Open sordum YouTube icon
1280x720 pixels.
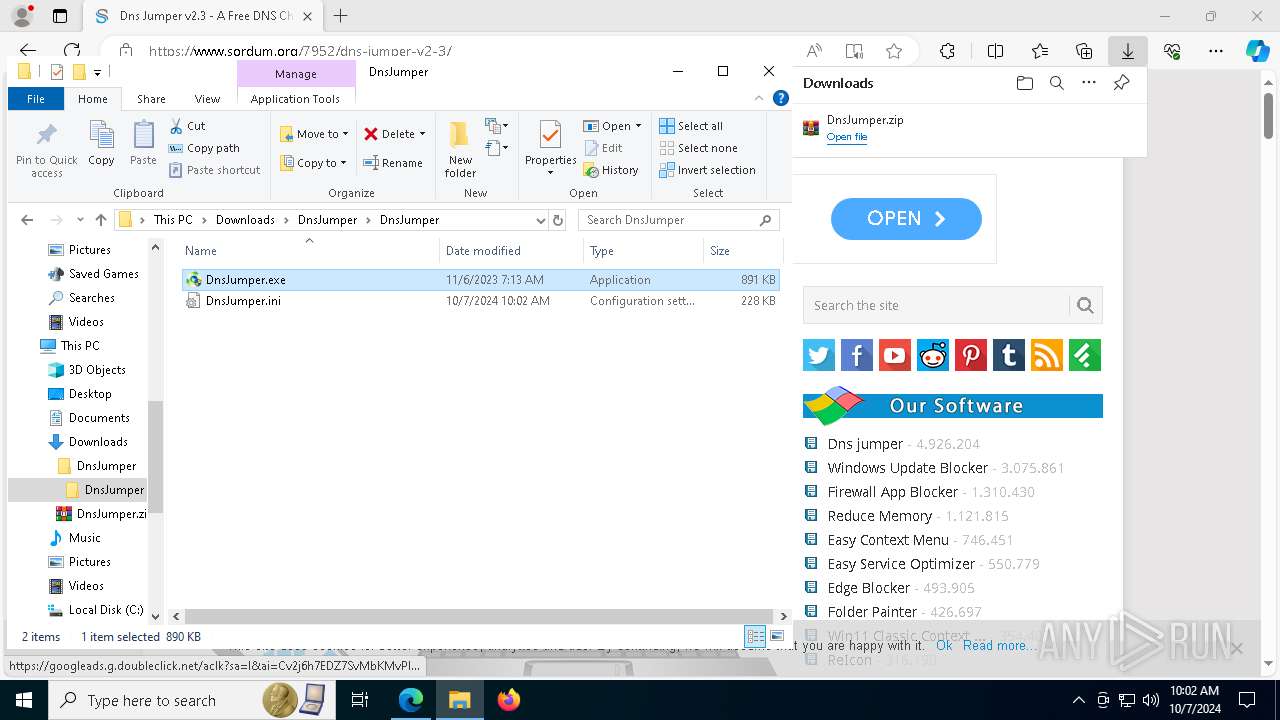pos(894,355)
